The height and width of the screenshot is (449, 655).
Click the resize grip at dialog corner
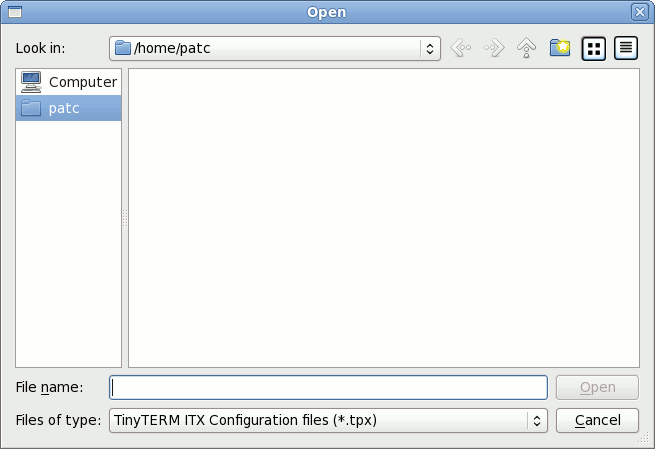point(645,439)
